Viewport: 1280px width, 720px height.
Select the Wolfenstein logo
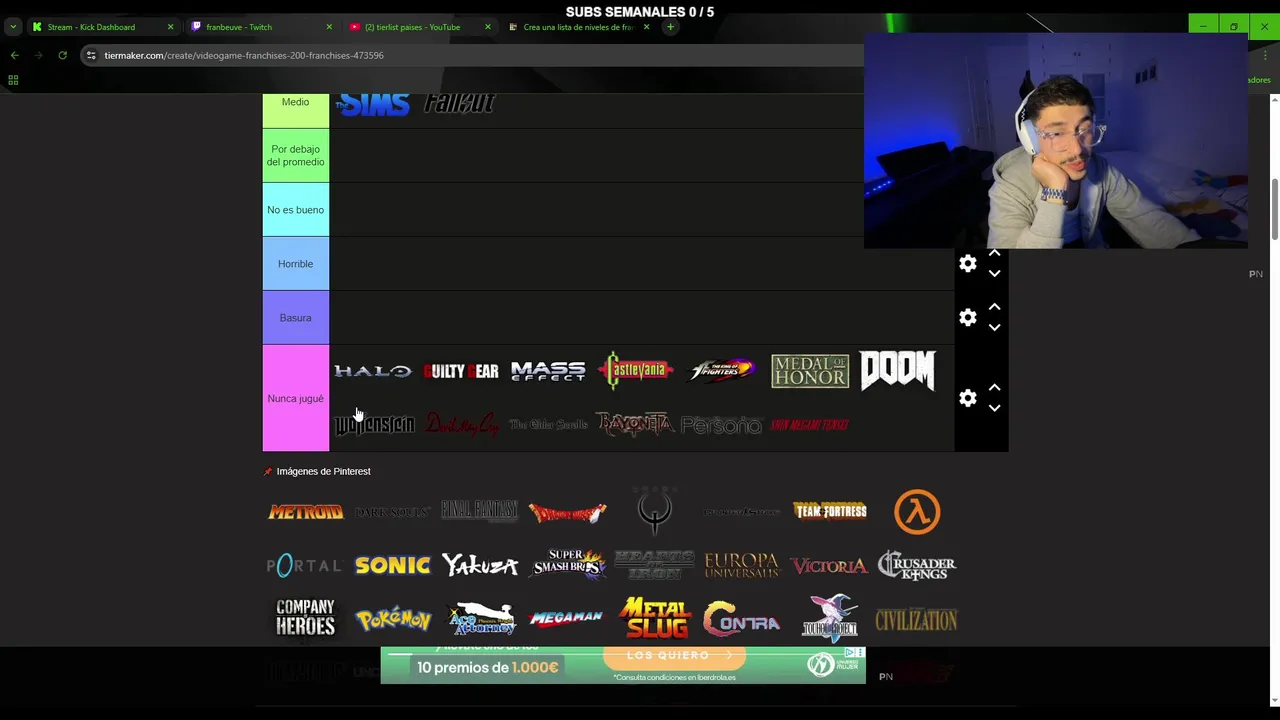coord(373,425)
